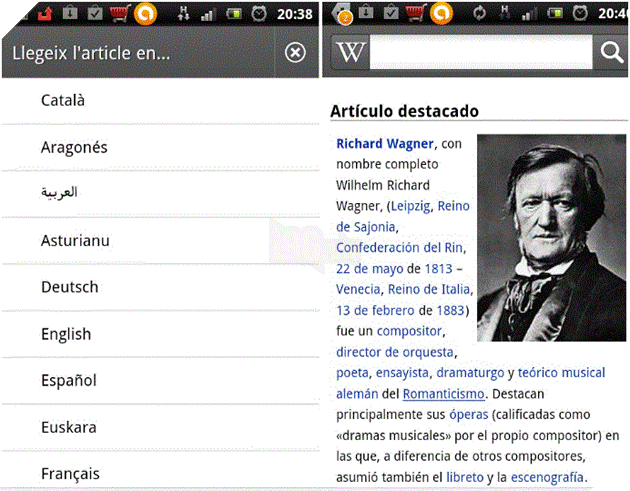Tap the sync icon in right status bar
The width and height of the screenshot is (630, 491).
[479, 14]
